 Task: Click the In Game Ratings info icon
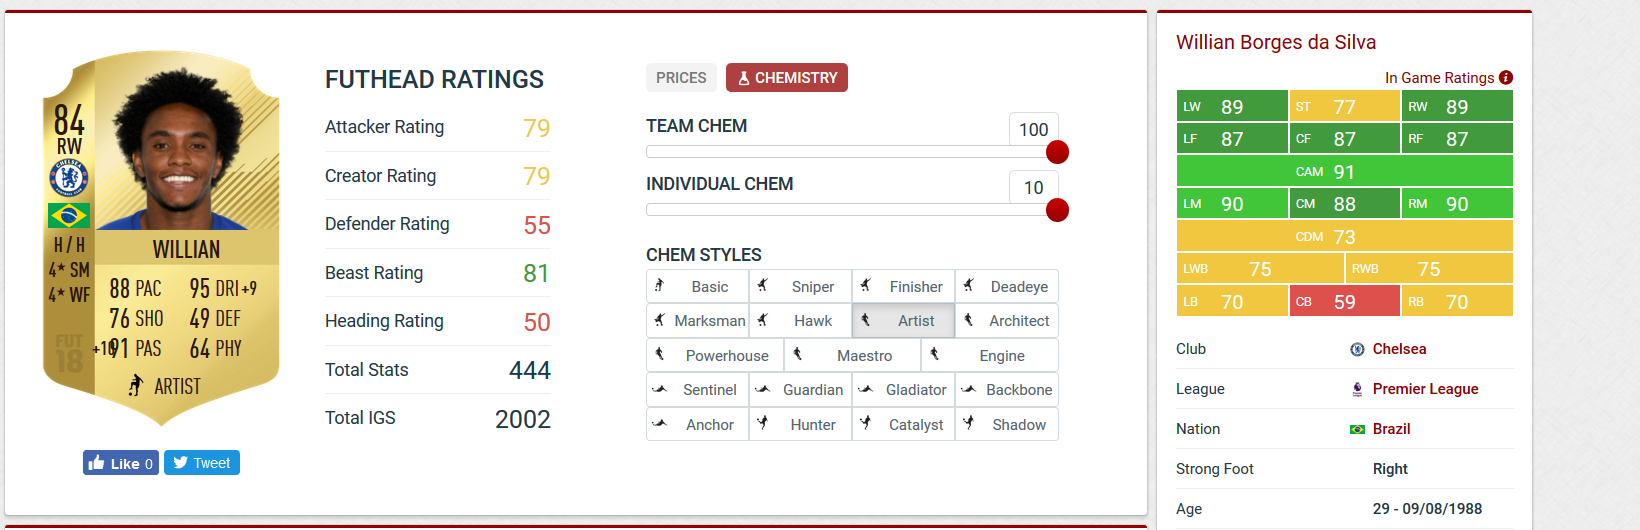pyautogui.click(x=1506, y=78)
